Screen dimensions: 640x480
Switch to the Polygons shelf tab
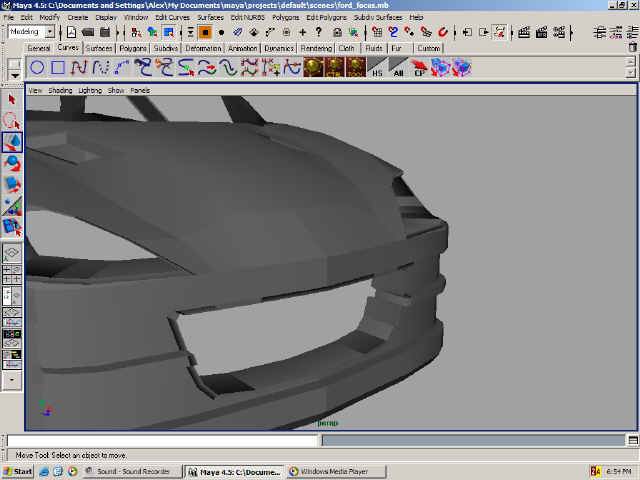(x=132, y=48)
